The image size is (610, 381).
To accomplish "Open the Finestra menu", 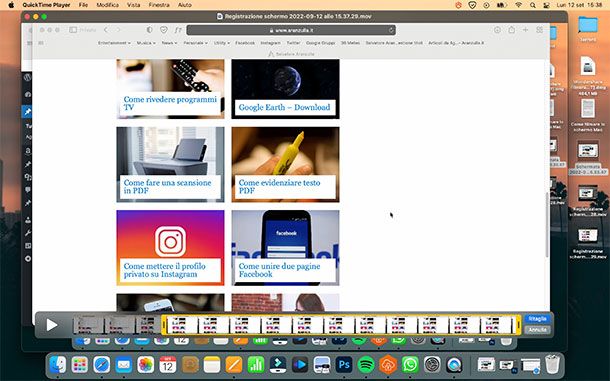I will pos(159,5).
